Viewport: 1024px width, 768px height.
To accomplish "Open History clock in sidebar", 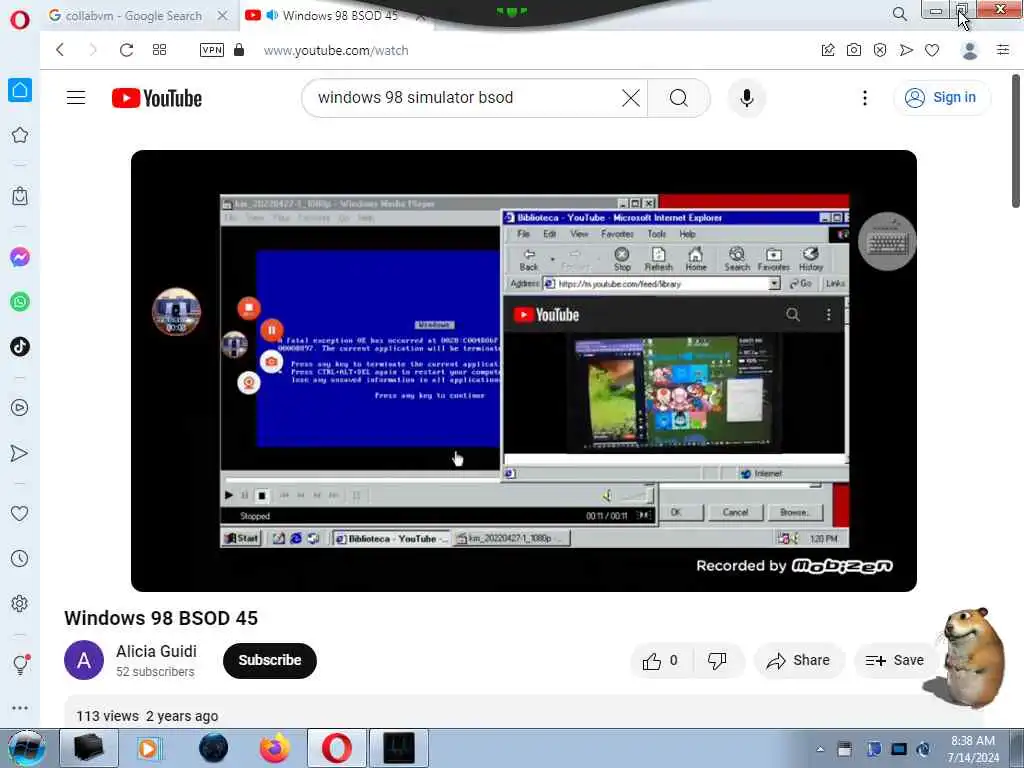I will click(20, 558).
